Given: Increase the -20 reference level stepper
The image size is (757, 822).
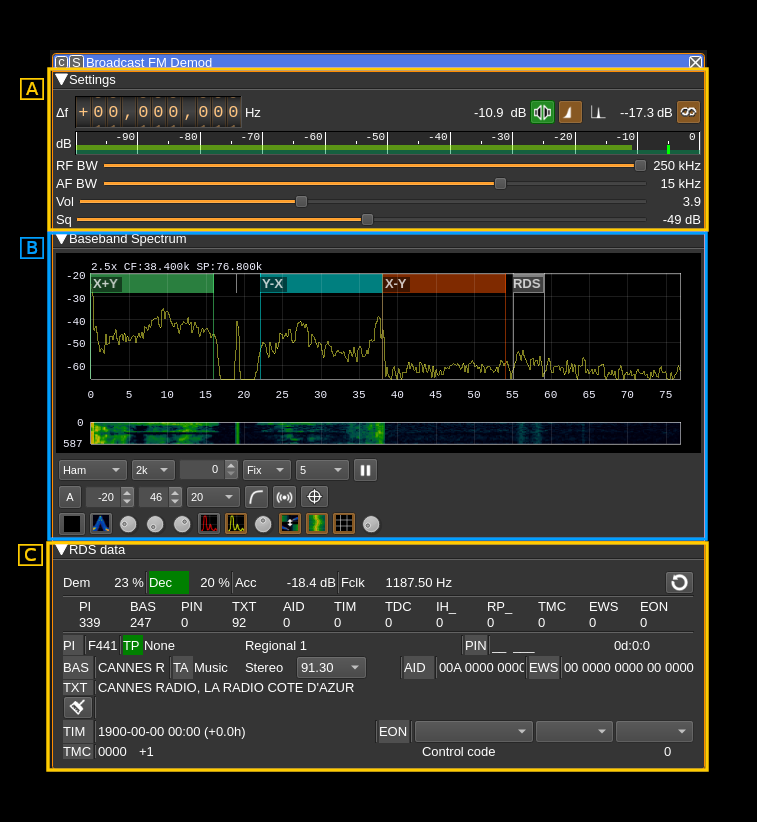Looking at the screenshot, I should [127, 492].
